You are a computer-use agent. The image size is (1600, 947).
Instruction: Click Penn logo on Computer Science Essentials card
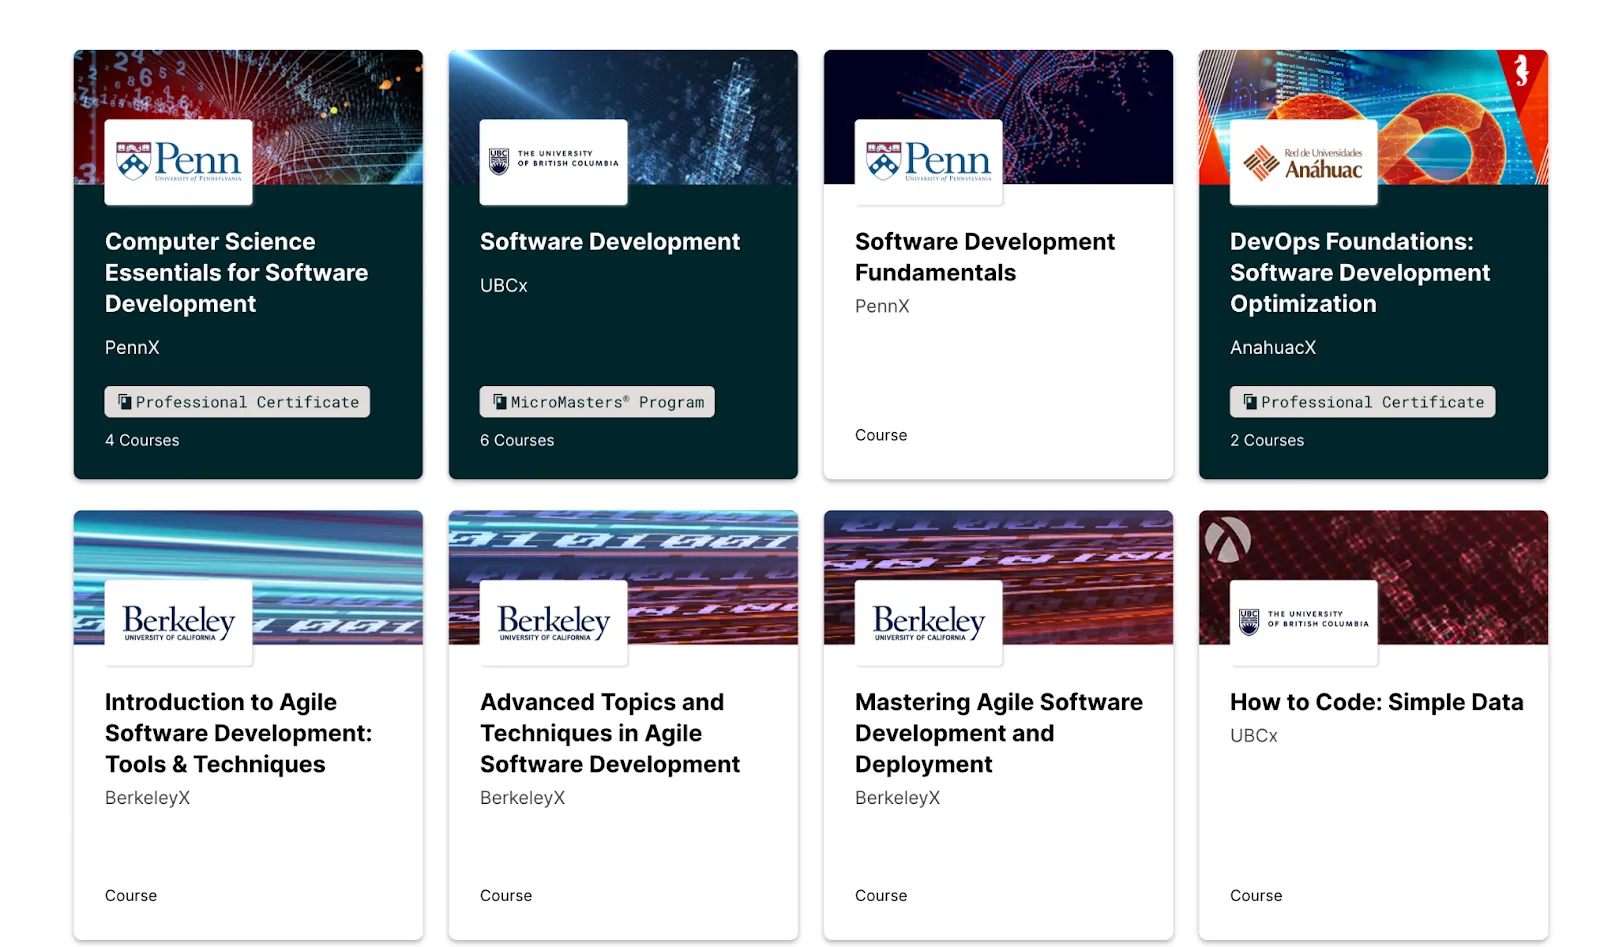pyautogui.click(x=178, y=162)
